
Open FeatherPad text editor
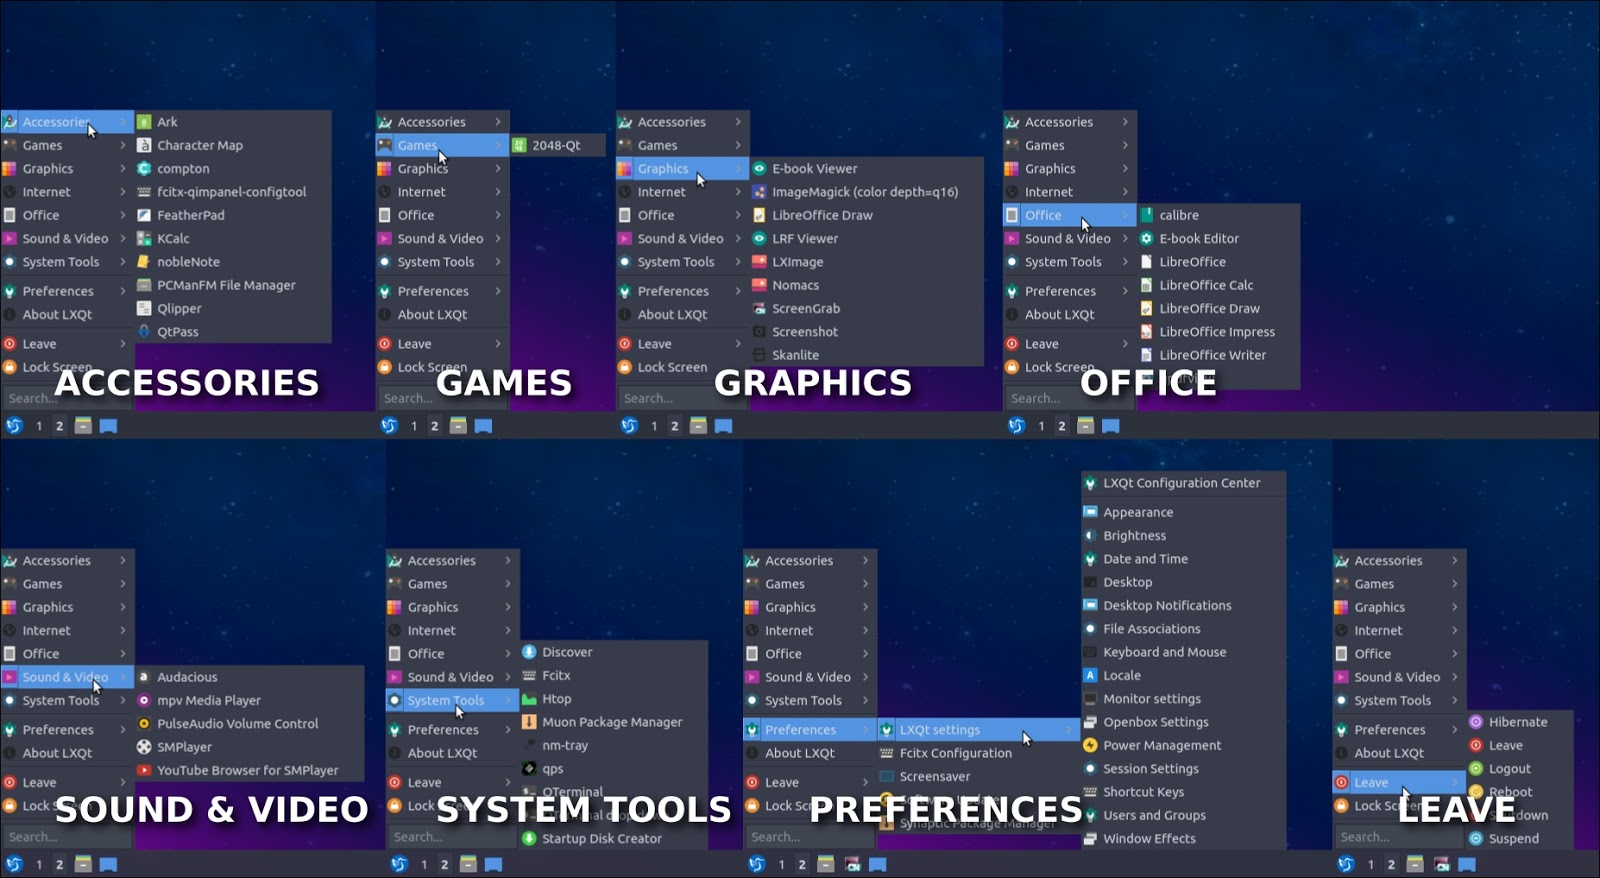pos(232,215)
